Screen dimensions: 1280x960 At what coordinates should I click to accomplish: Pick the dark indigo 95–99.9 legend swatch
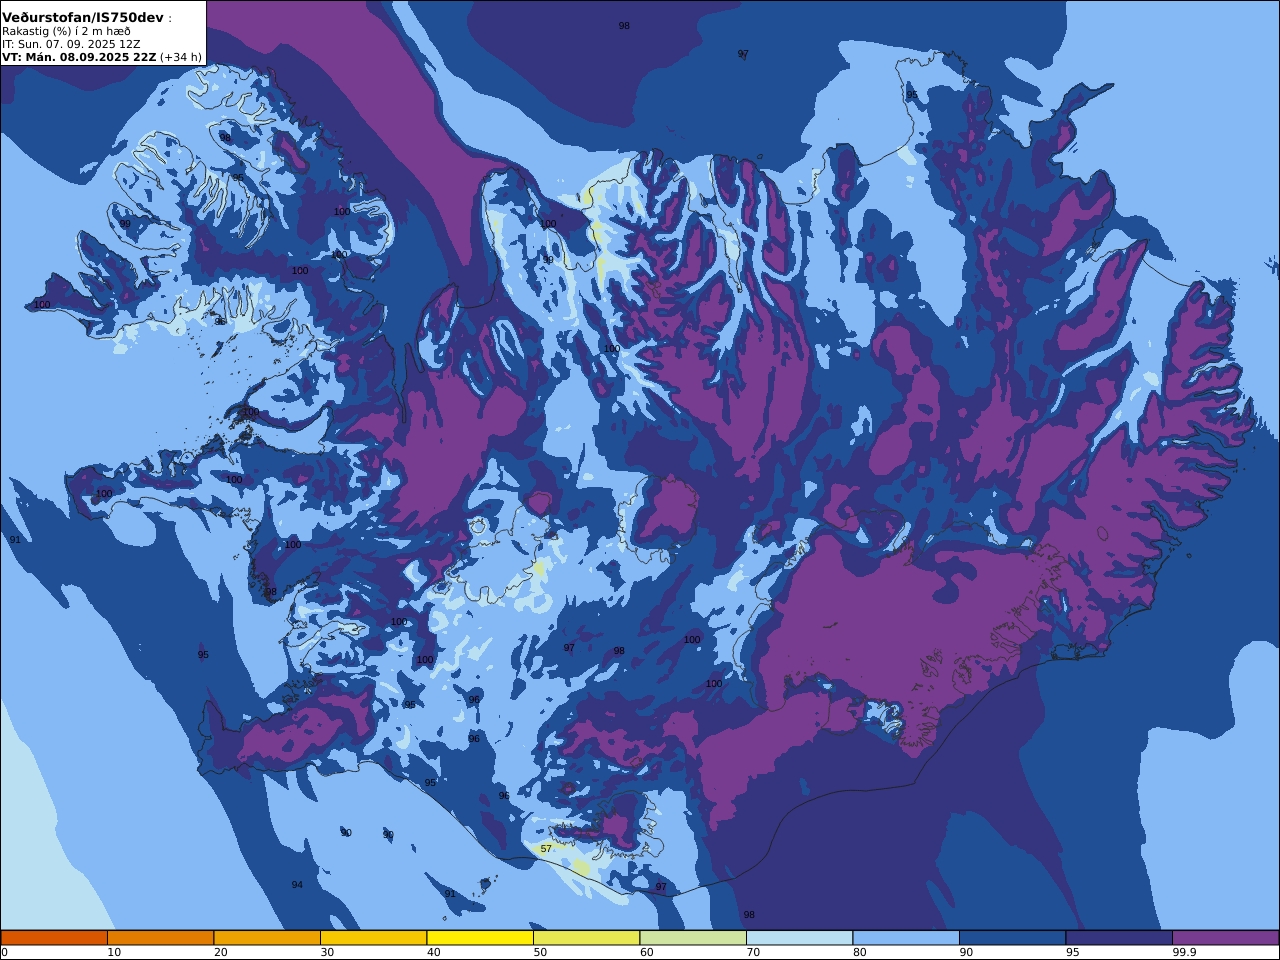point(1119,938)
